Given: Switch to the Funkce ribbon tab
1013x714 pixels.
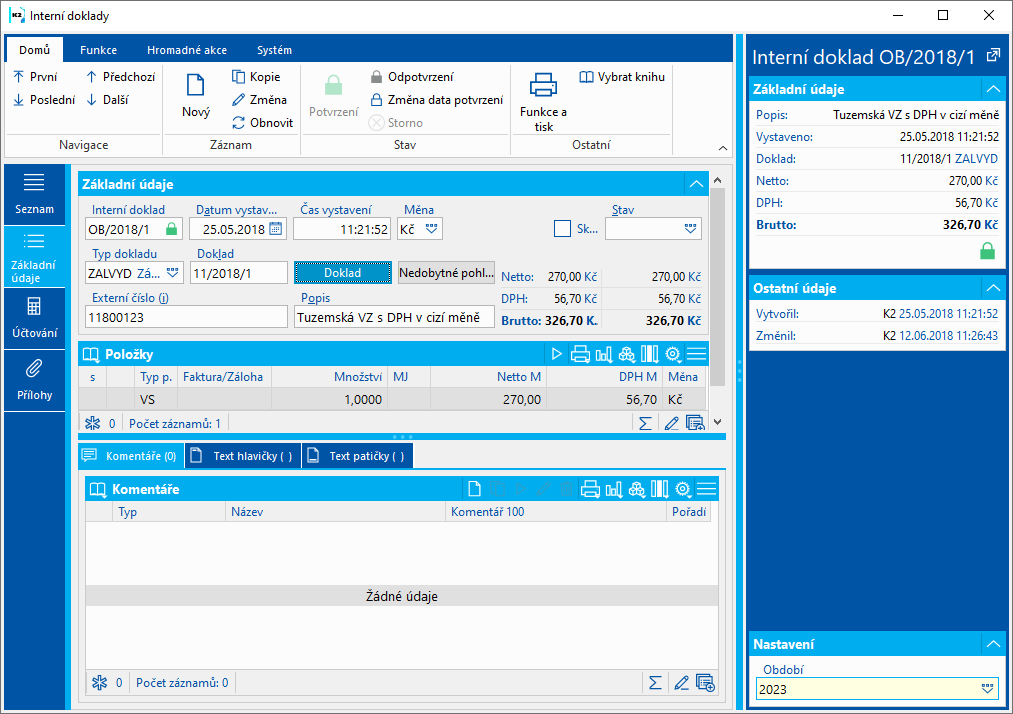Looking at the screenshot, I should 98,50.
